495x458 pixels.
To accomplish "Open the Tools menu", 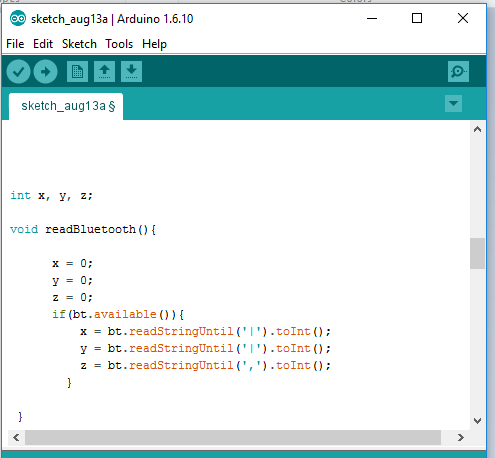I will coord(119,44).
